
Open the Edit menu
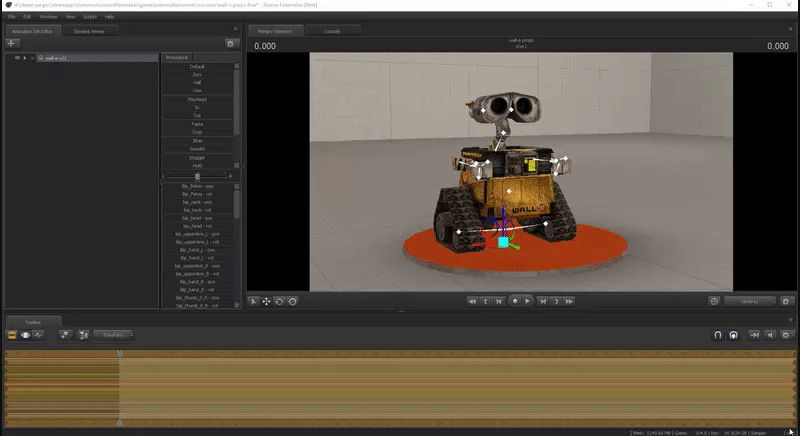point(27,17)
